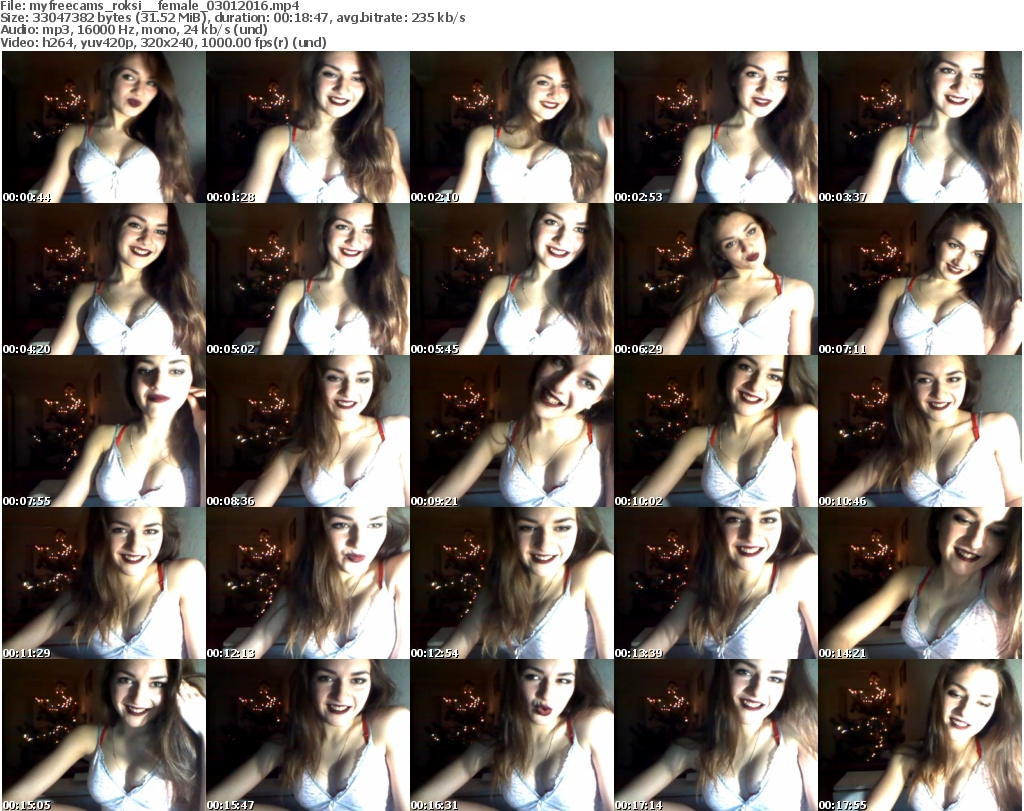
Task: Choose the frame labeled 00:09:21
Action: point(512,432)
